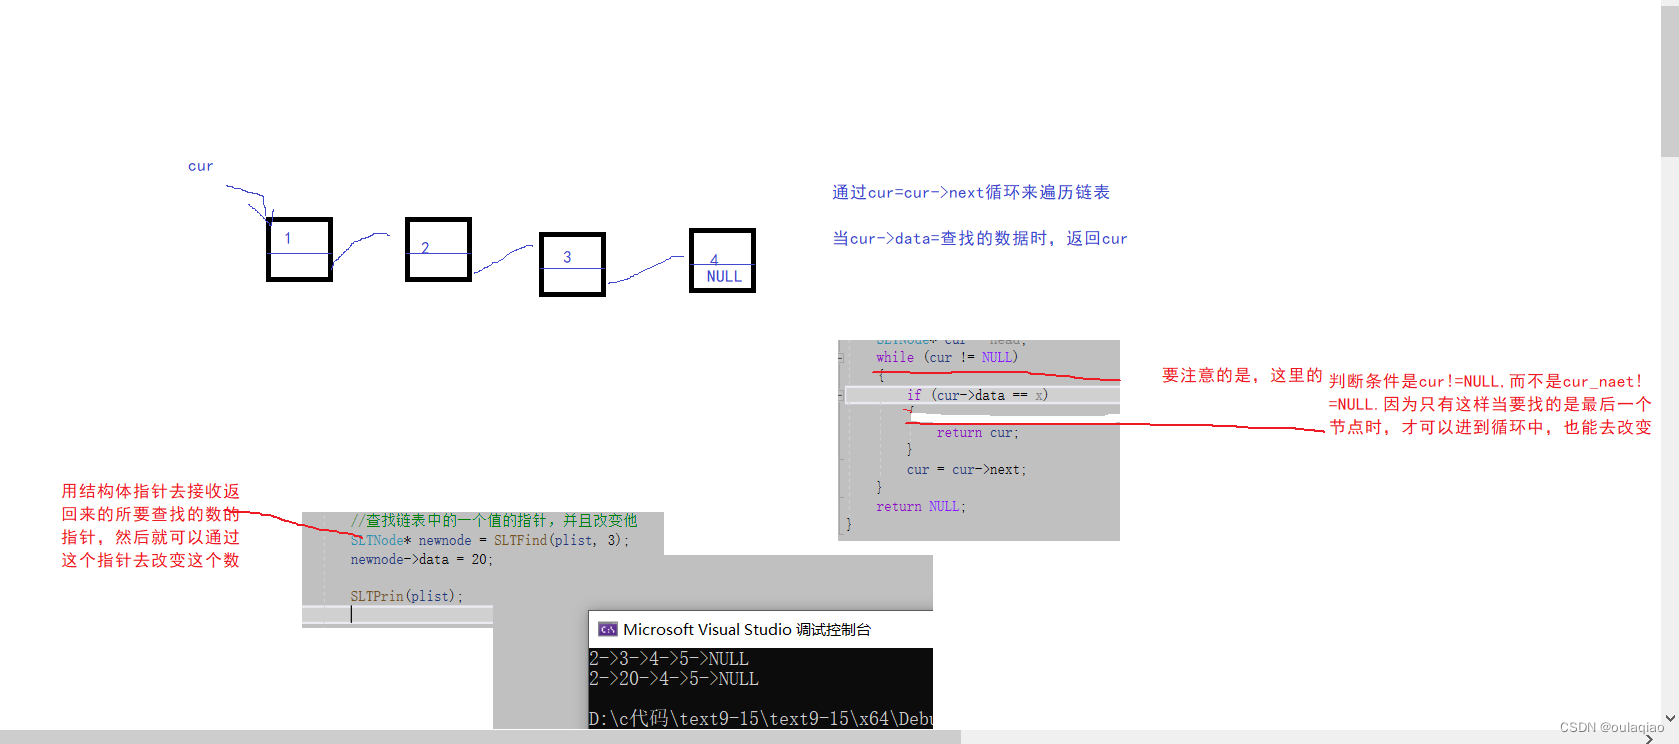Select the blue 'cur' pointer label
Screen dimensions: 1679x744
[200, 166]
